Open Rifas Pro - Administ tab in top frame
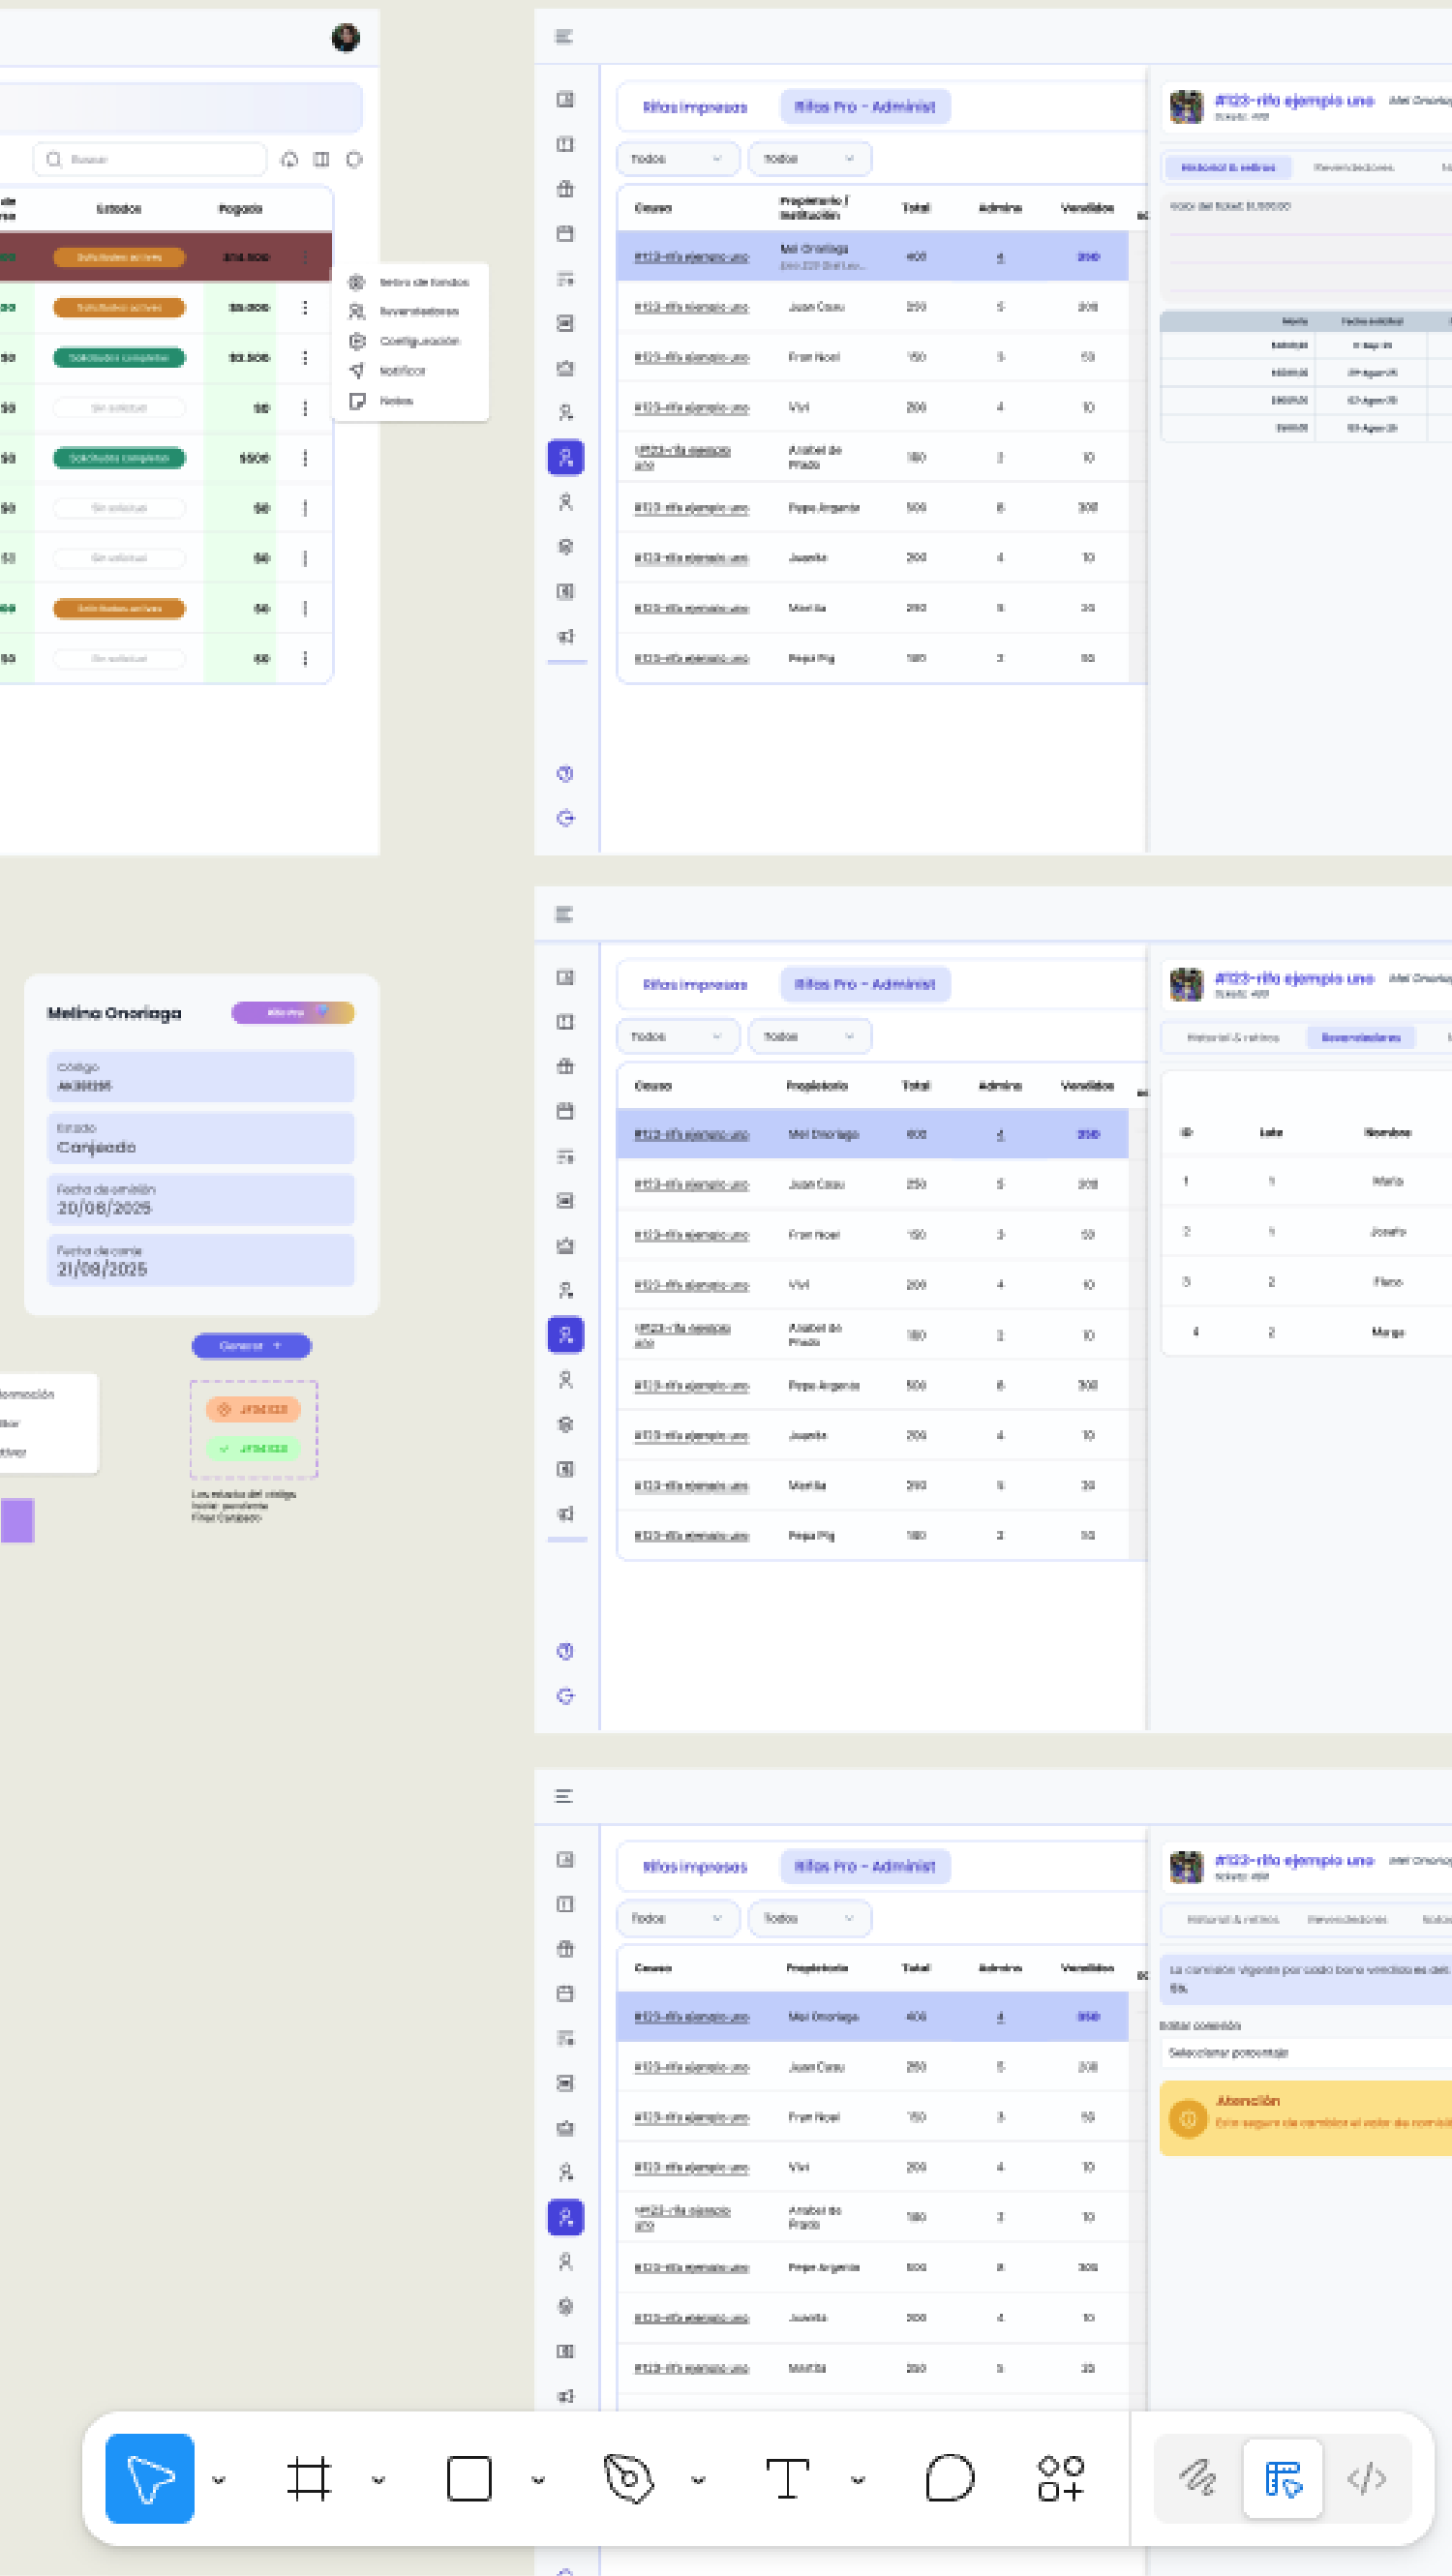Screen dimensions: 1452x2576 tap(865, 107)
